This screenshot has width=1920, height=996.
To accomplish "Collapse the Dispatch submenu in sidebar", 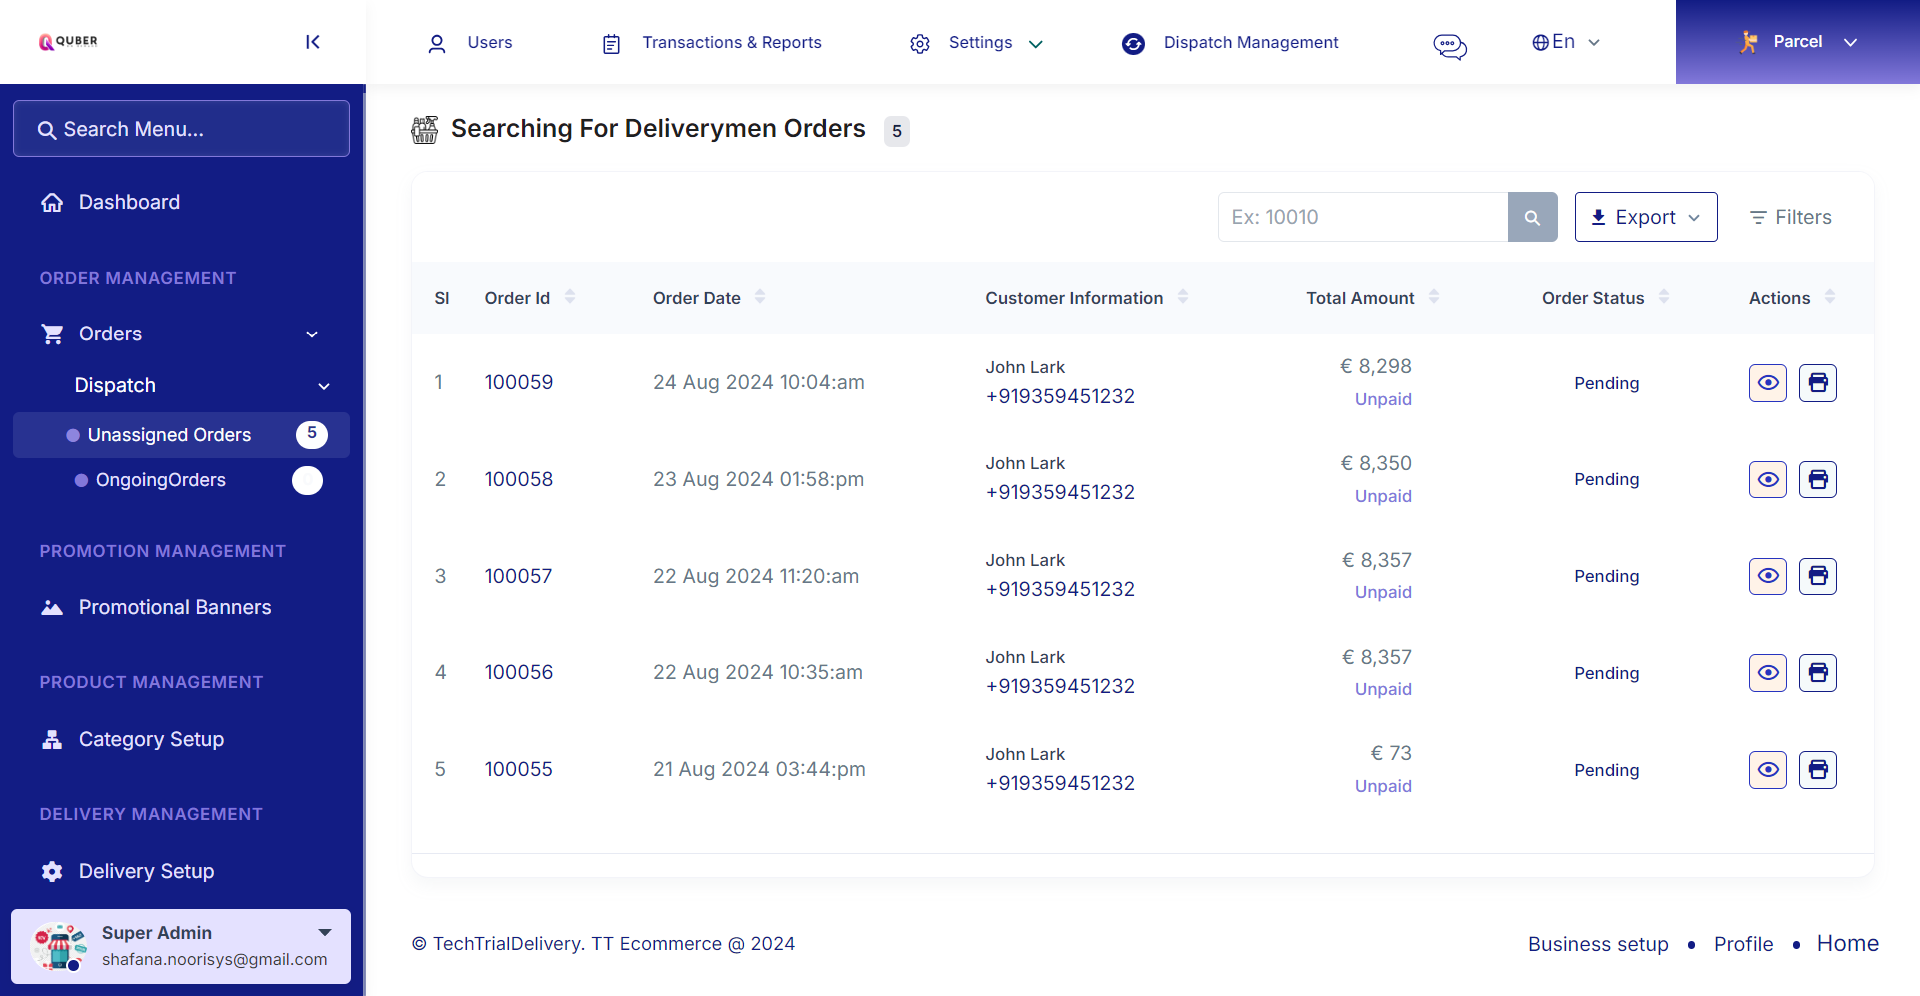I will pyautogui.click(x=324, y=385).
